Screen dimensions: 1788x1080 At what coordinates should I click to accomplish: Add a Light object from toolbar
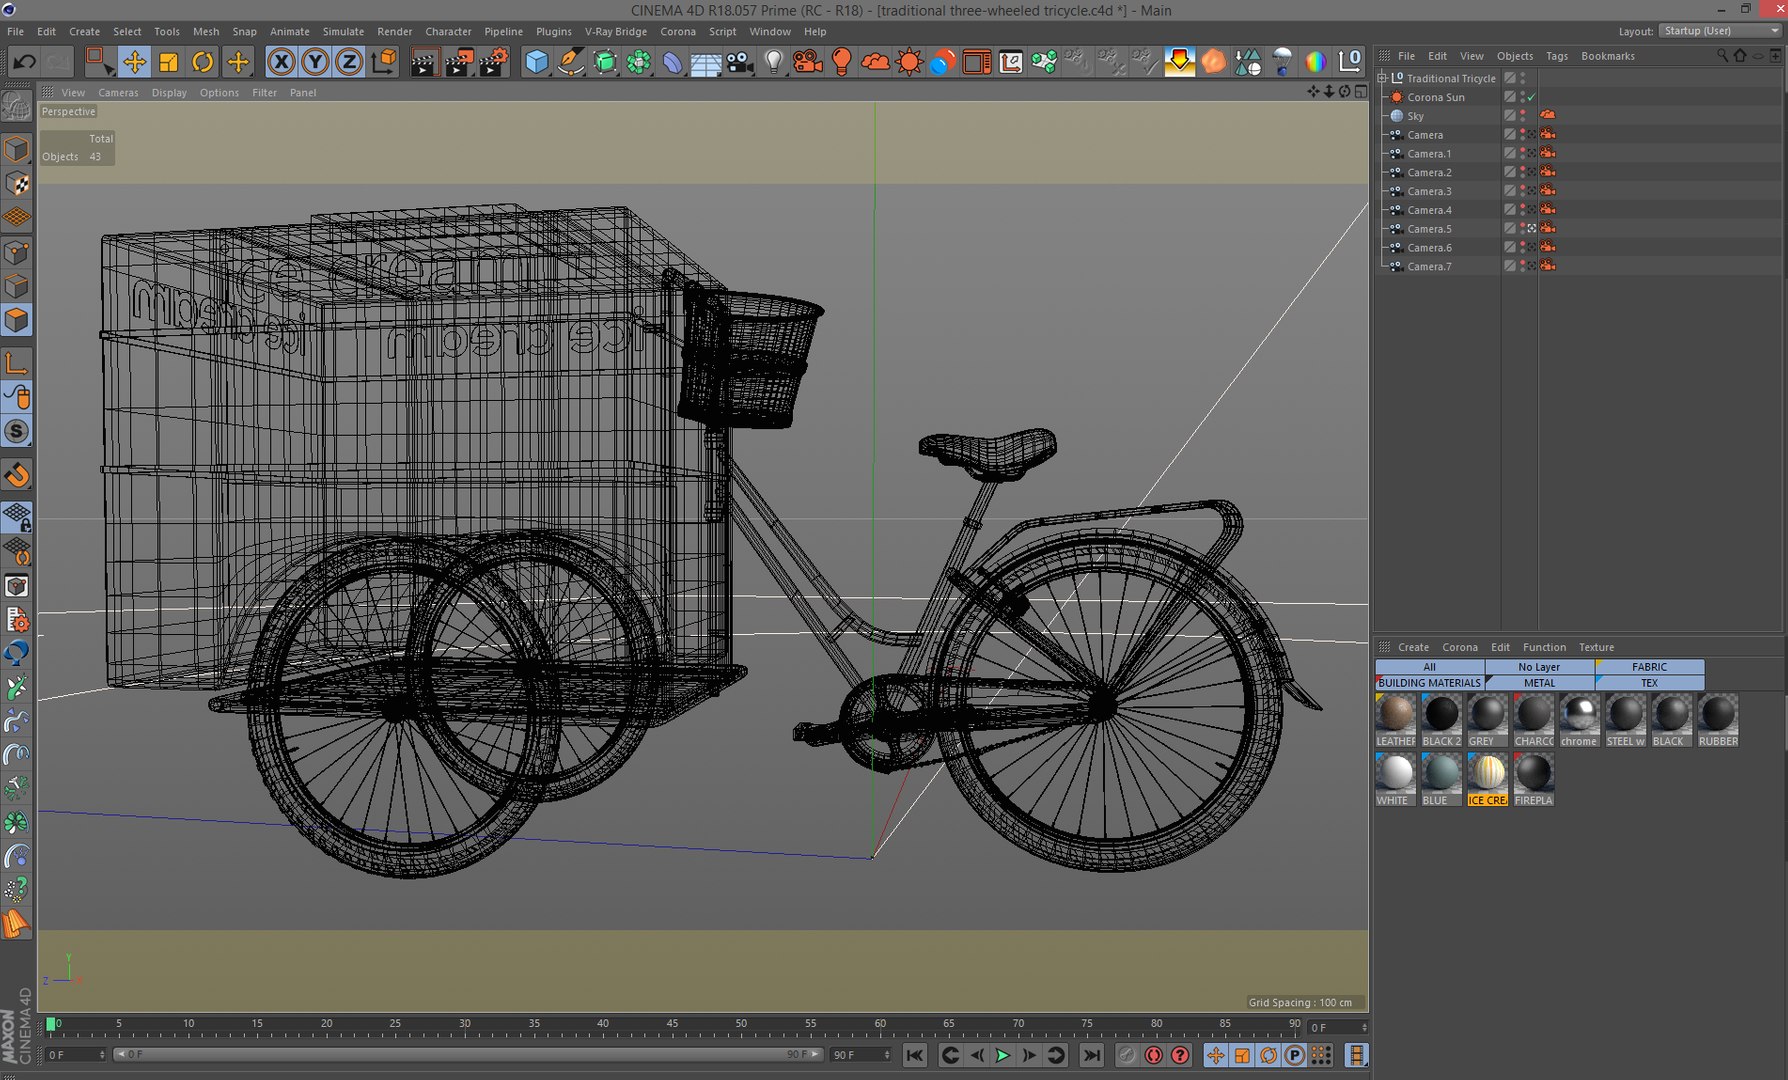click(x=773, y=62)
